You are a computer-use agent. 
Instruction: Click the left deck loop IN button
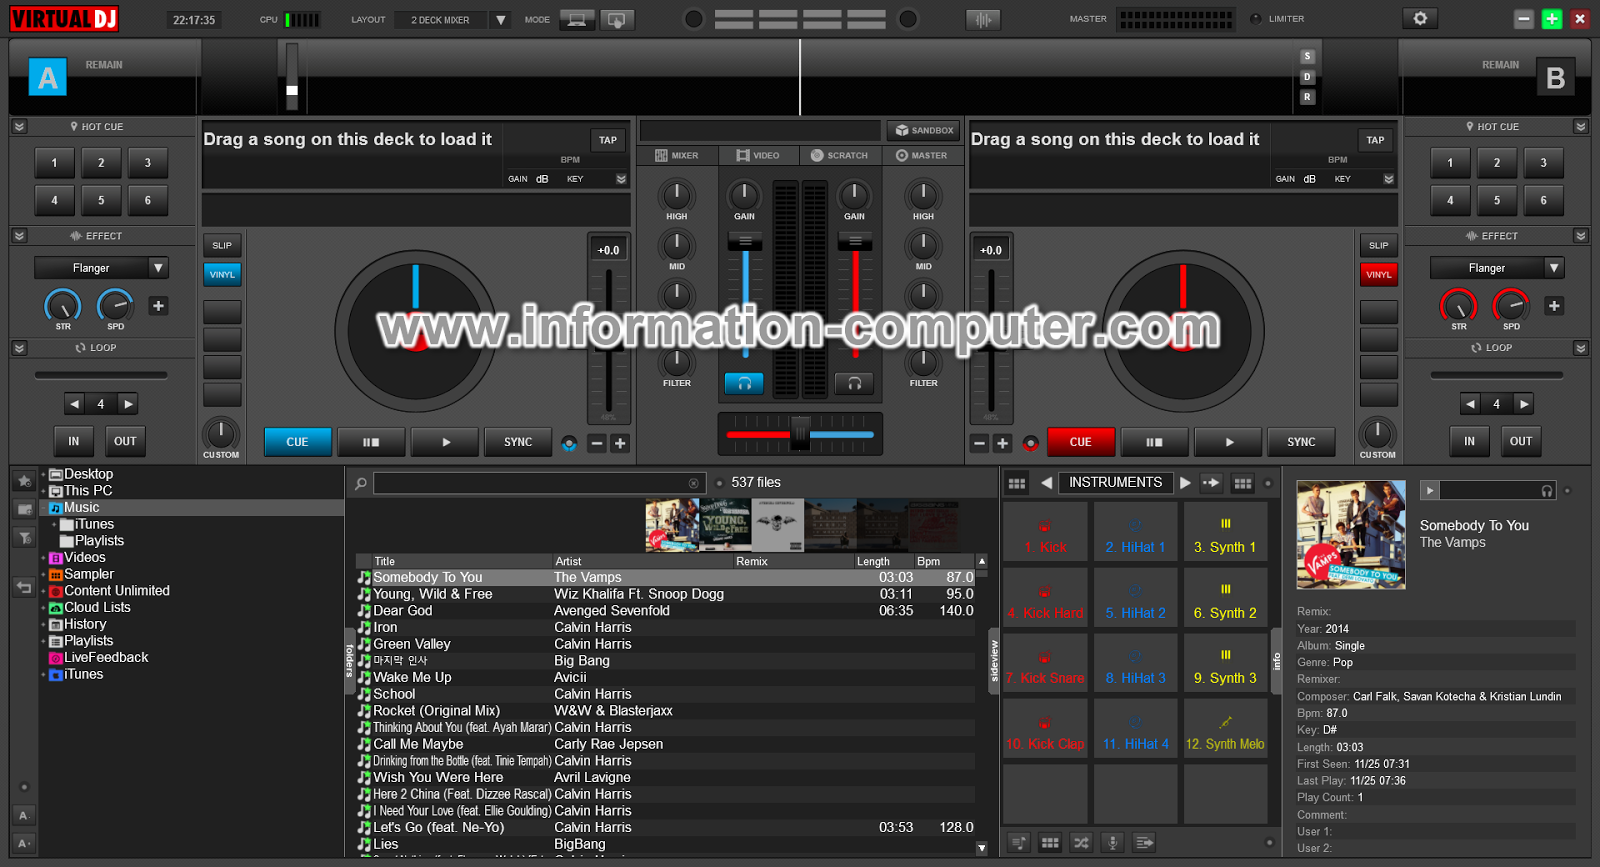pos(73,441)
